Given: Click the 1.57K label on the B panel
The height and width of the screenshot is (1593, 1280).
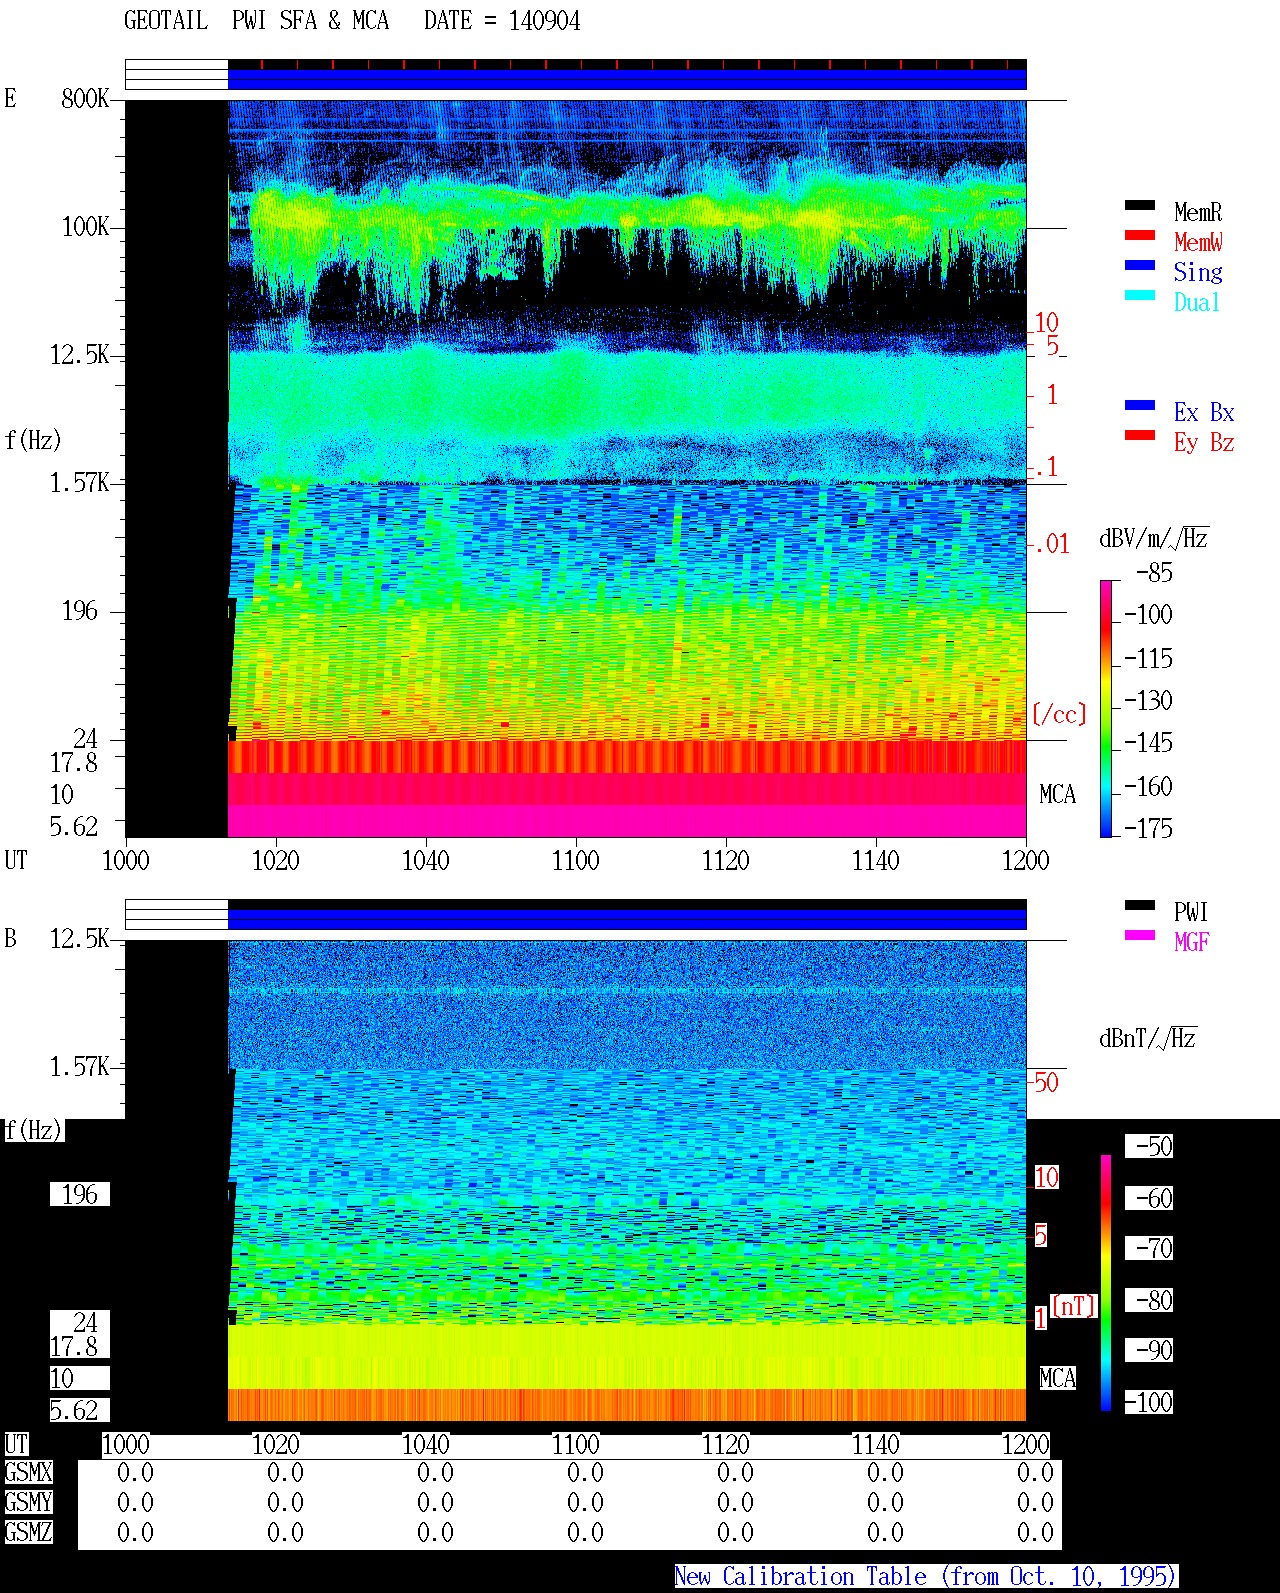Looking at the screenshot, I should 80,1067.
